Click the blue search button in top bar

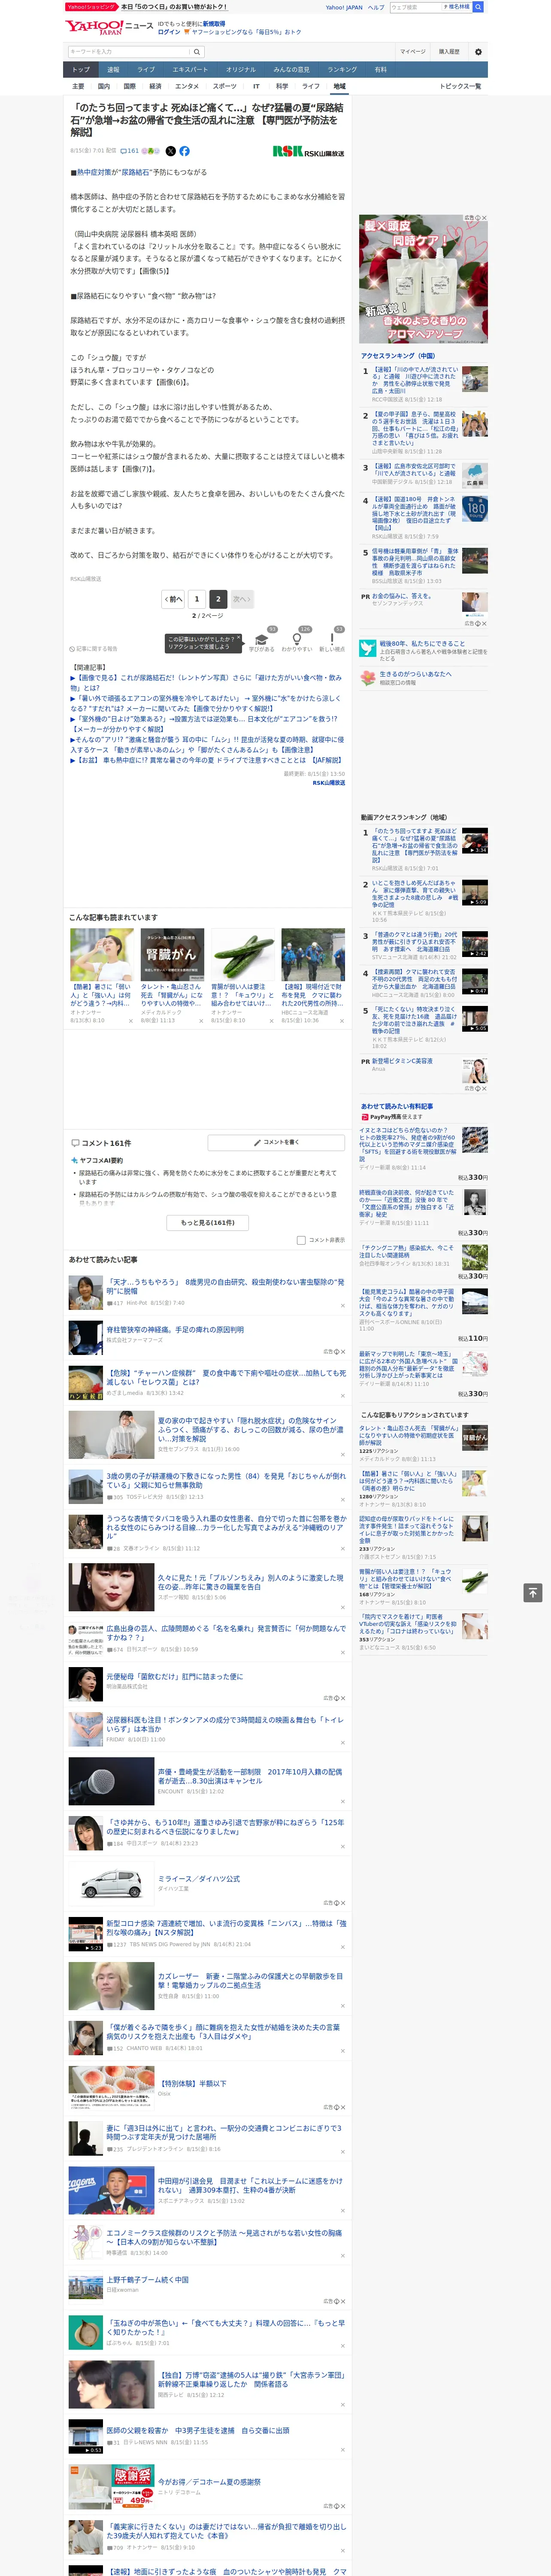(x=478, y=7)
